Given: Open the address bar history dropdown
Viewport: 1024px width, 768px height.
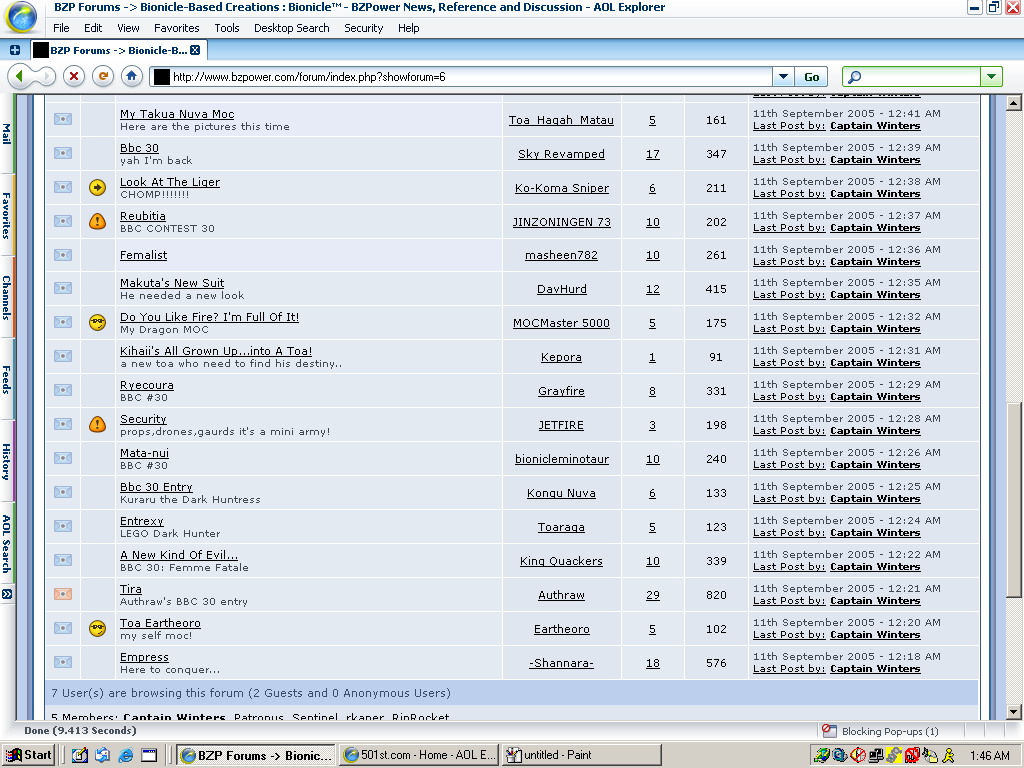Looking at the screenshot, I should (x=783, y=75).
